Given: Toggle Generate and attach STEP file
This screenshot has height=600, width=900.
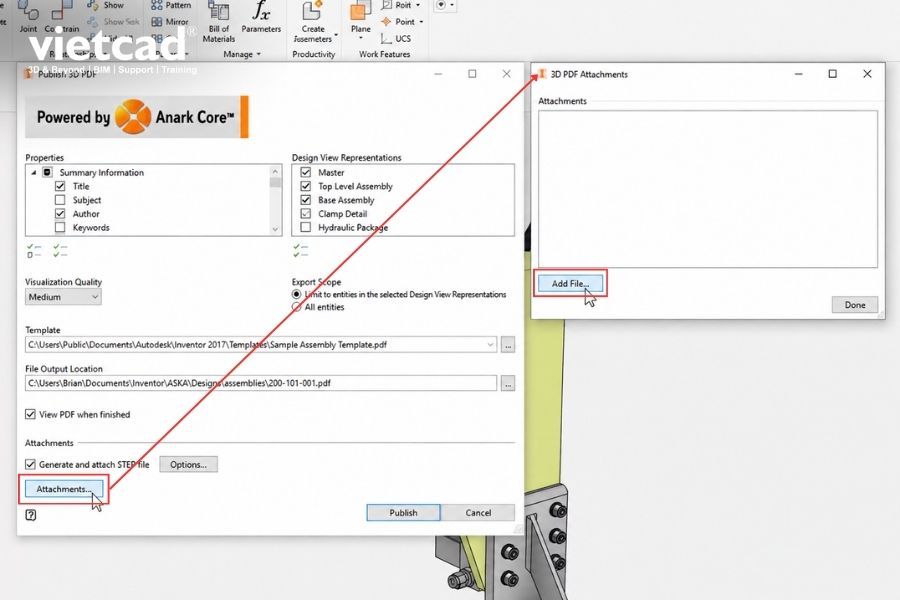Looking at the screenshot, I should coord(30,464).
